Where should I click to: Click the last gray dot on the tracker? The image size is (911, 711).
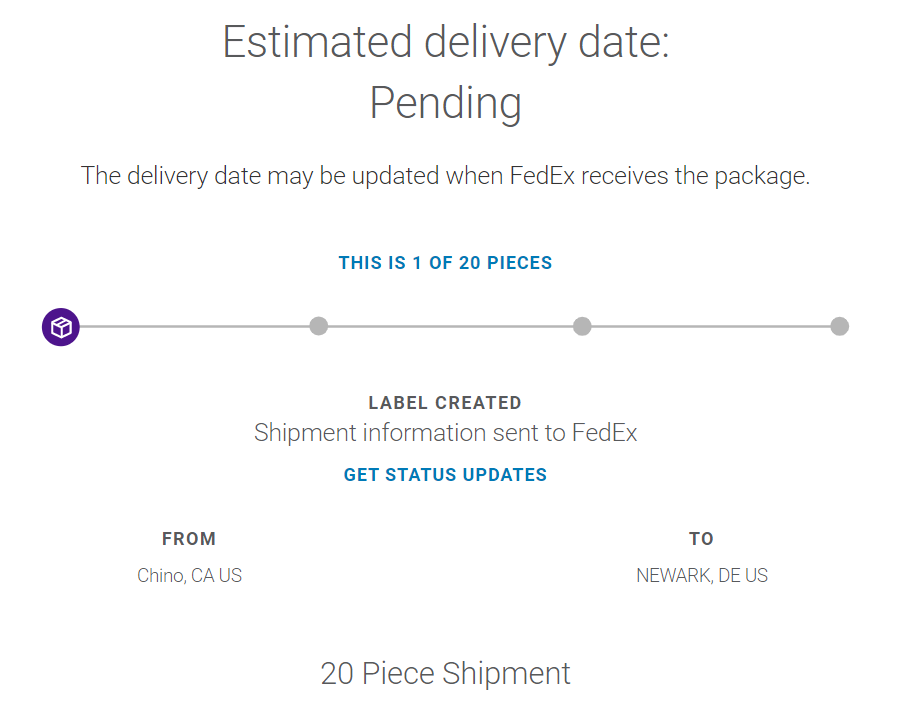840,326
